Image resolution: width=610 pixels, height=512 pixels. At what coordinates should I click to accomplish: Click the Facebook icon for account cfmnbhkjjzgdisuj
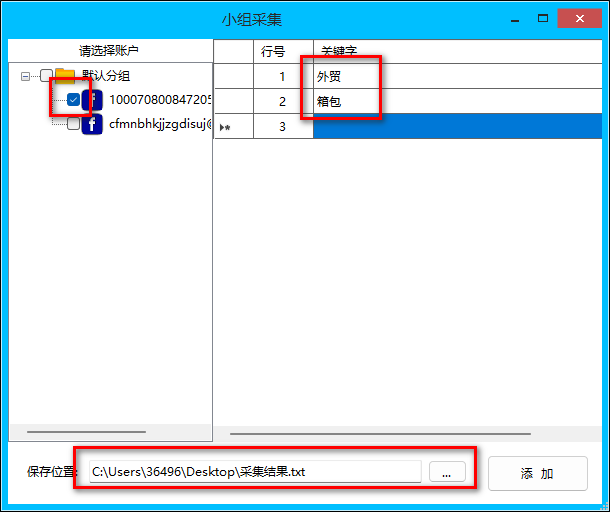coord(92,125)
